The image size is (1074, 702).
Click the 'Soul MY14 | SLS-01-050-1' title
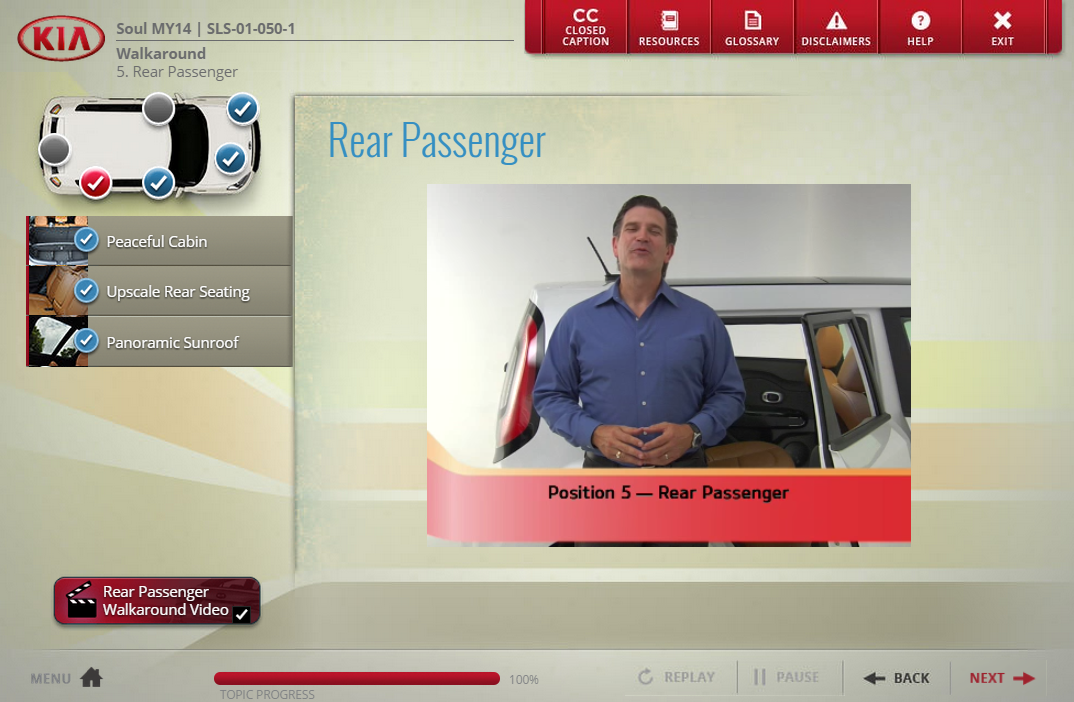tap(205, 29)
